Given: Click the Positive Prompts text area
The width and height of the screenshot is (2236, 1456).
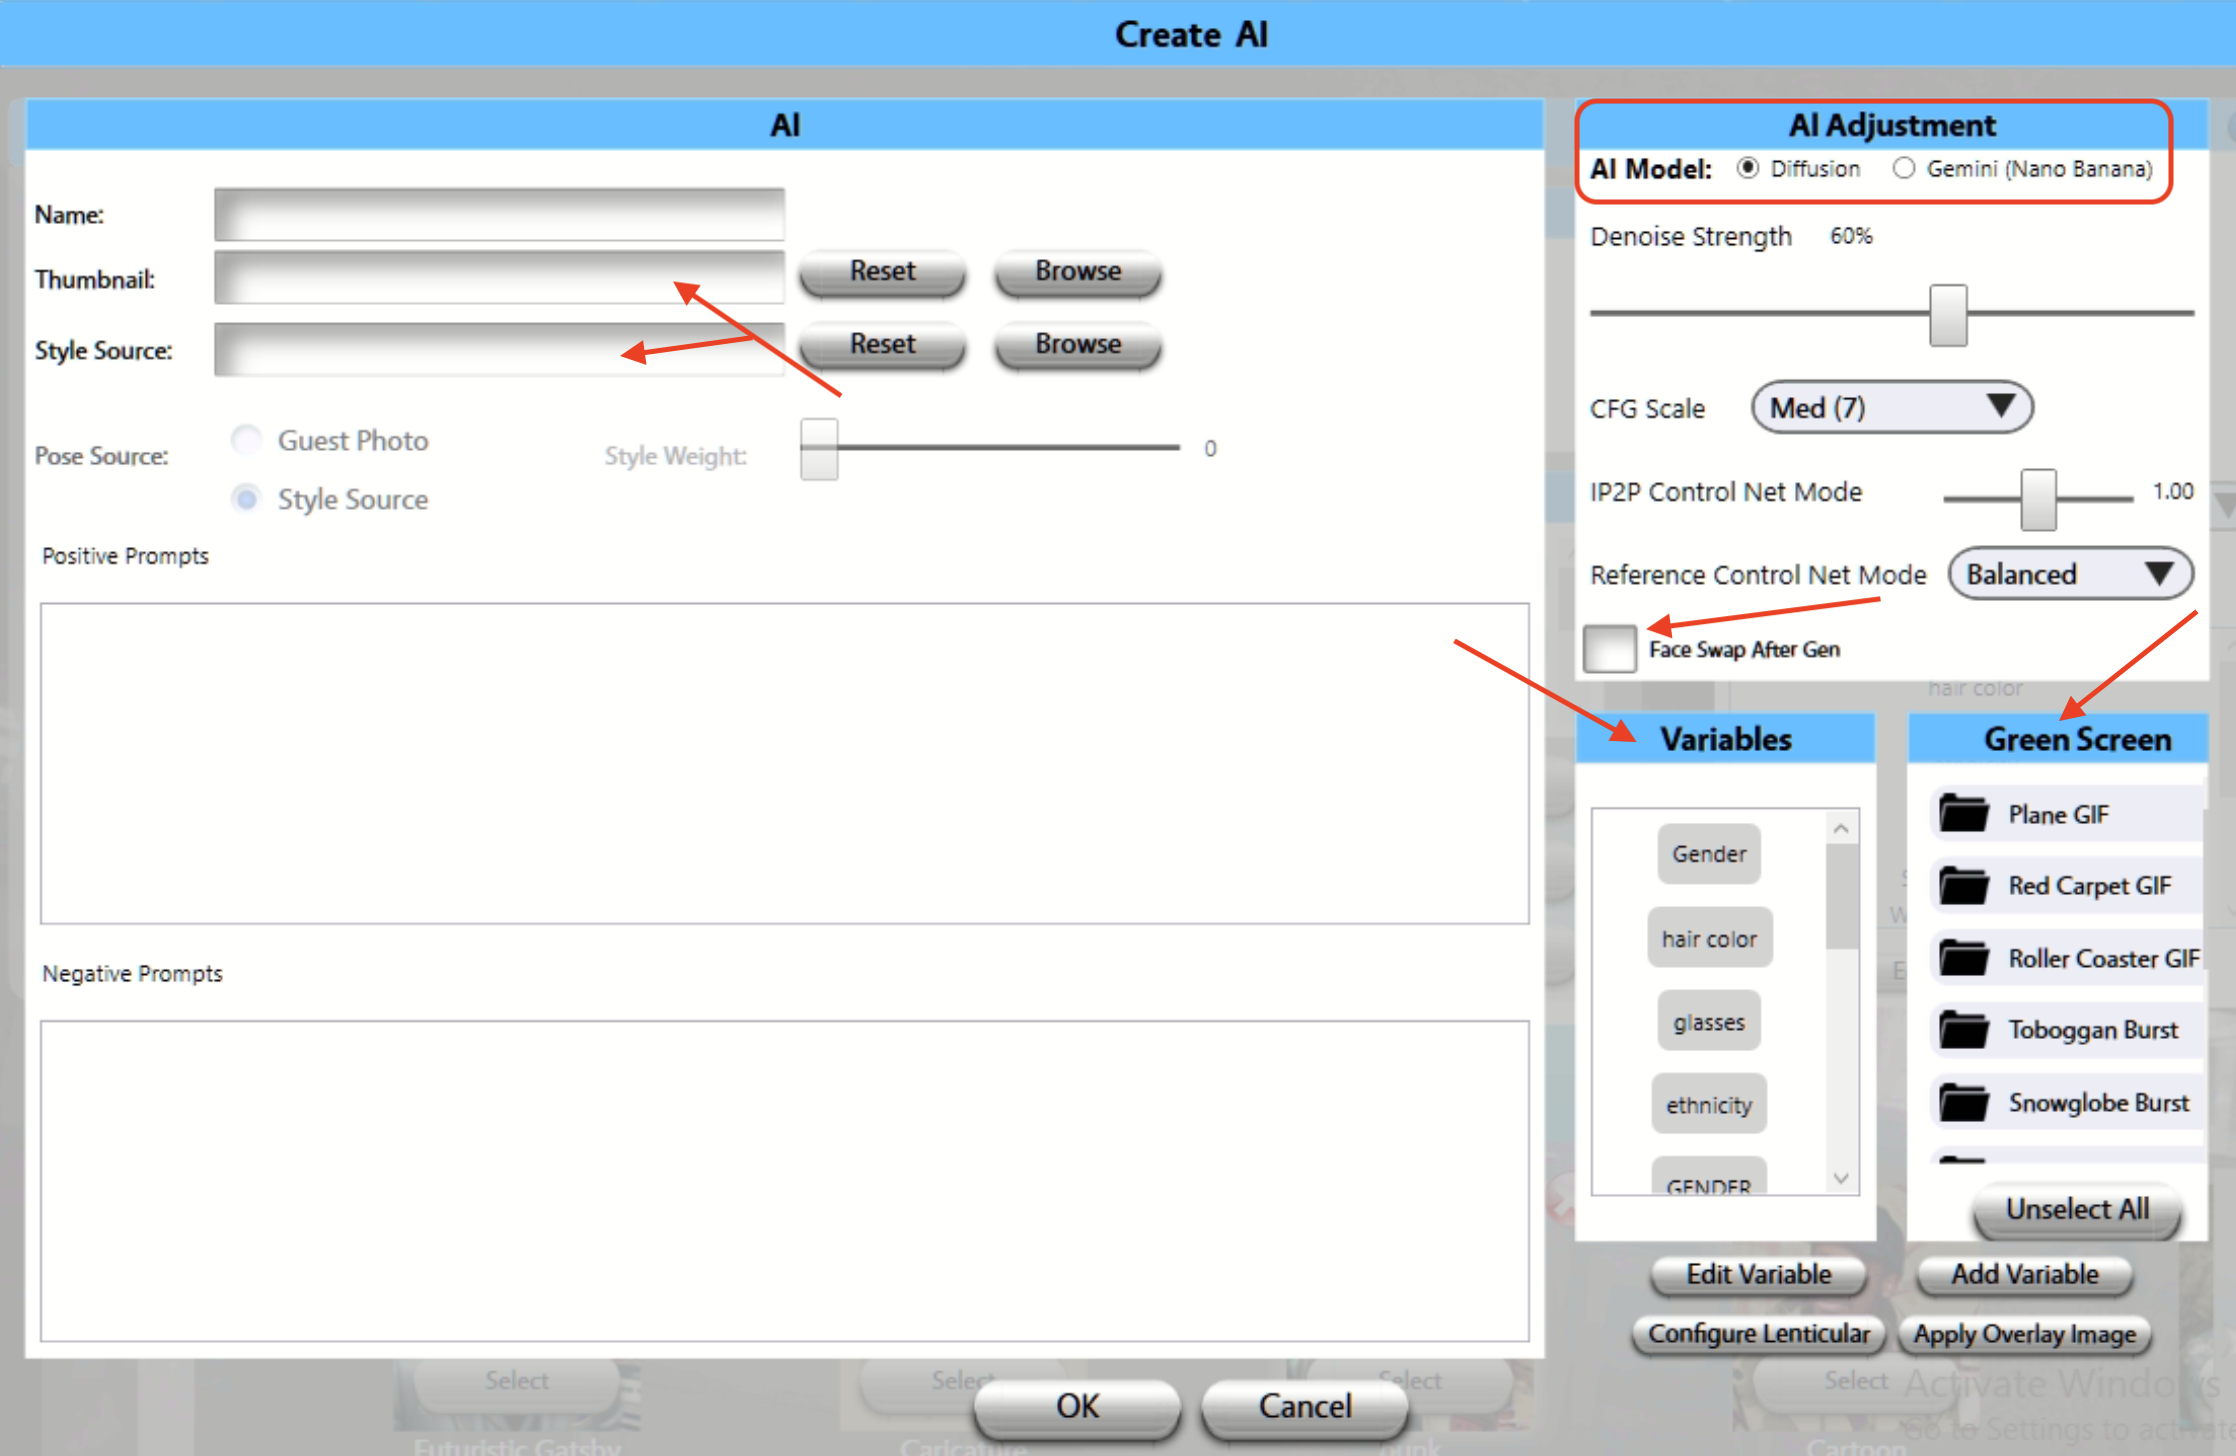Looking at the screenshot, I should (x=784, y=763).
